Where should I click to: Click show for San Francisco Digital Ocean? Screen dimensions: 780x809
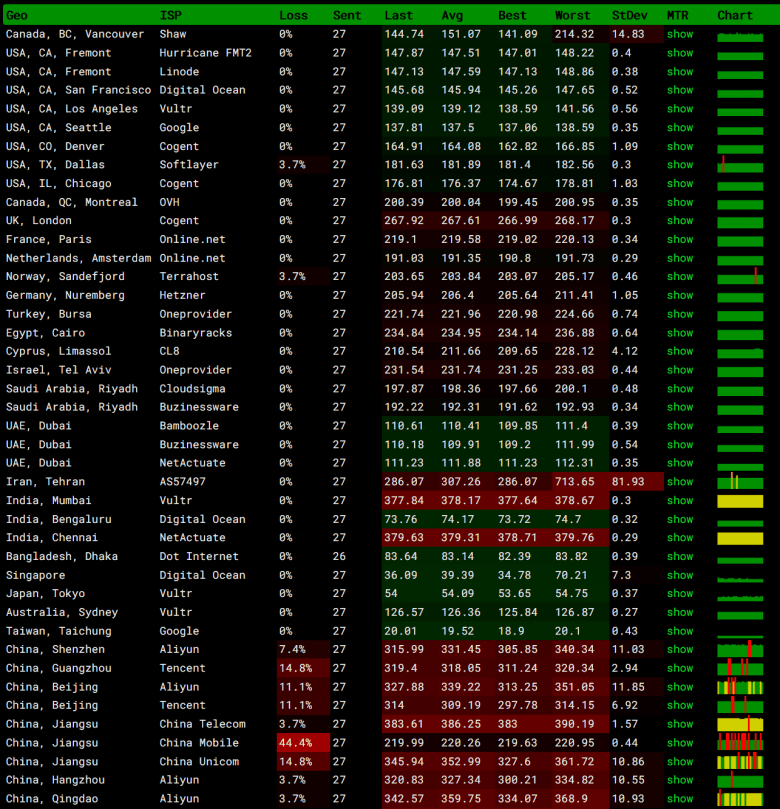(x=679, y=90)
